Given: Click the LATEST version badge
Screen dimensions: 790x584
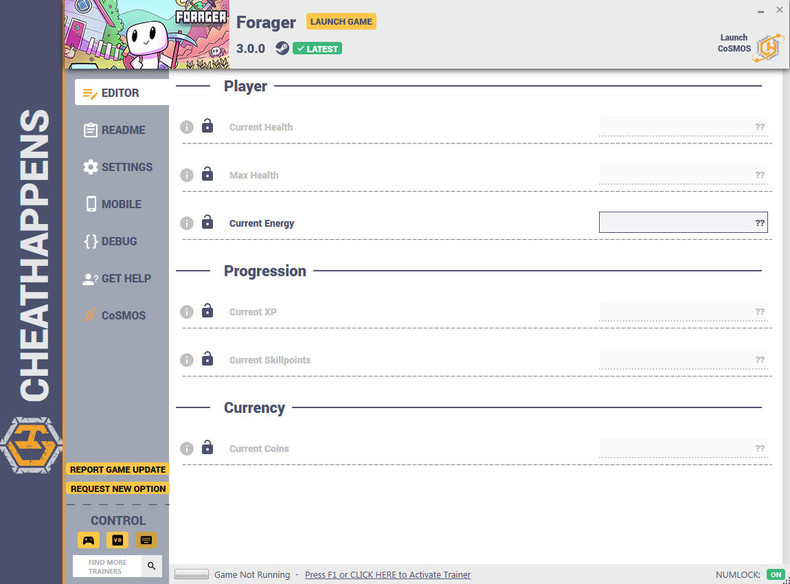Looking at the screenshot, I should point(317,49).
